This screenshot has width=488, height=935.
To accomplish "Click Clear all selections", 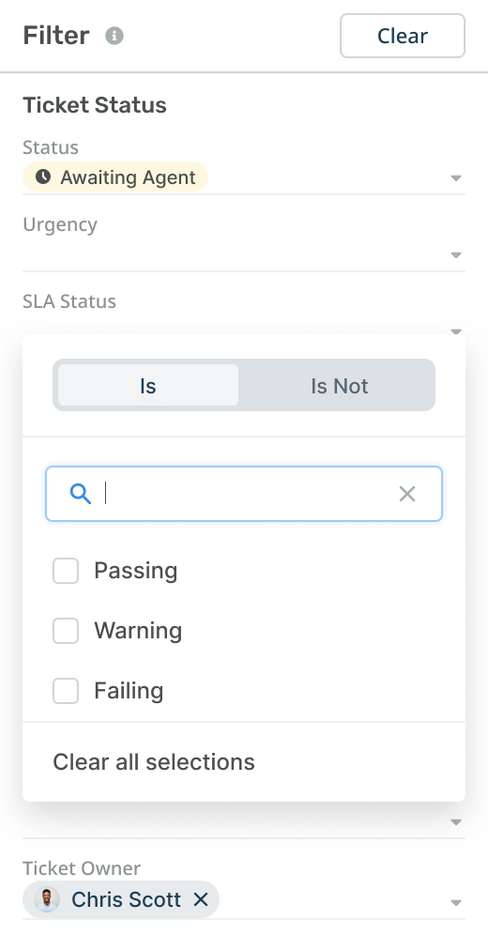I will [154, 761].
